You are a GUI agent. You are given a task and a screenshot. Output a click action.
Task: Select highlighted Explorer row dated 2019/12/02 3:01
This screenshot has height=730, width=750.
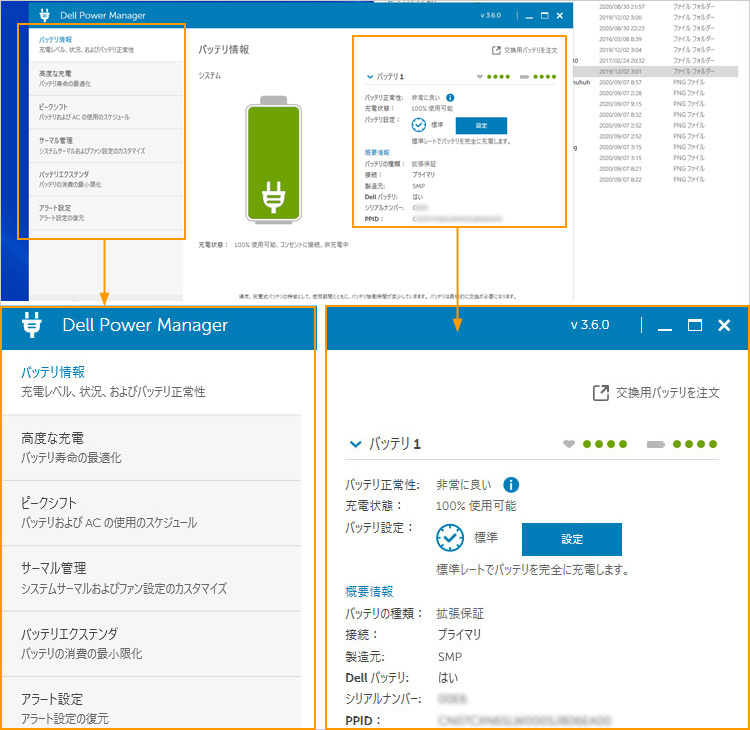click(x=656, y=71)
